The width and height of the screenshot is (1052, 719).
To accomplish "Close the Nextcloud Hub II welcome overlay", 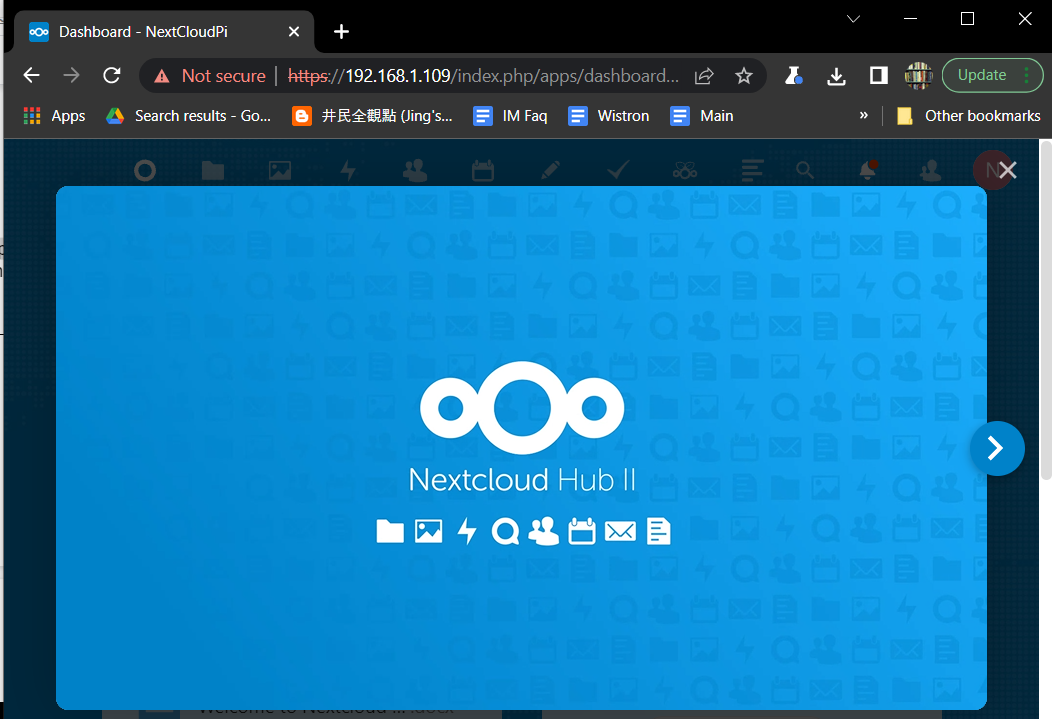I will point(1007,170).
